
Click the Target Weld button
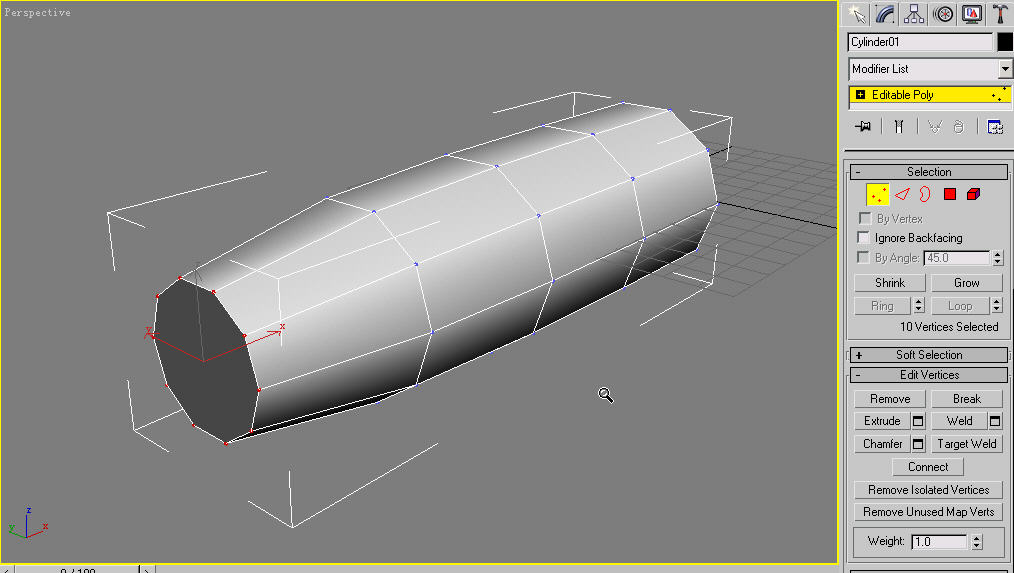click(966, 444)
